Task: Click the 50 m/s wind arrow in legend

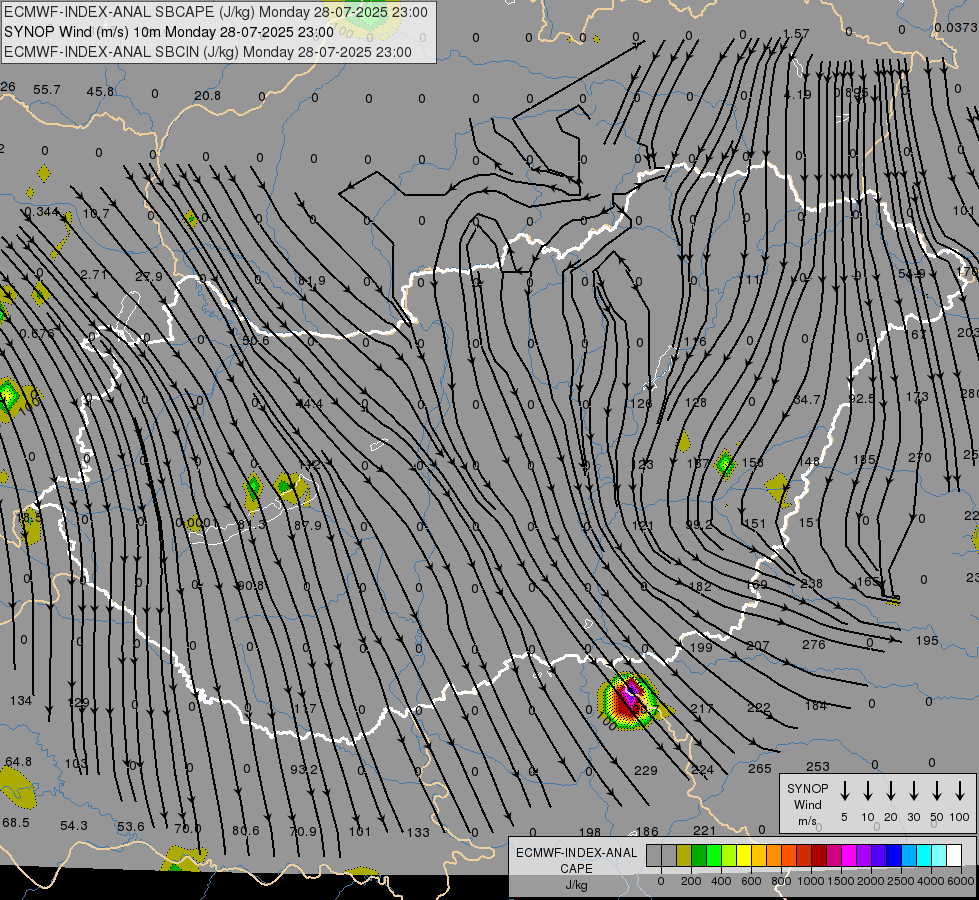Action: 937,791
